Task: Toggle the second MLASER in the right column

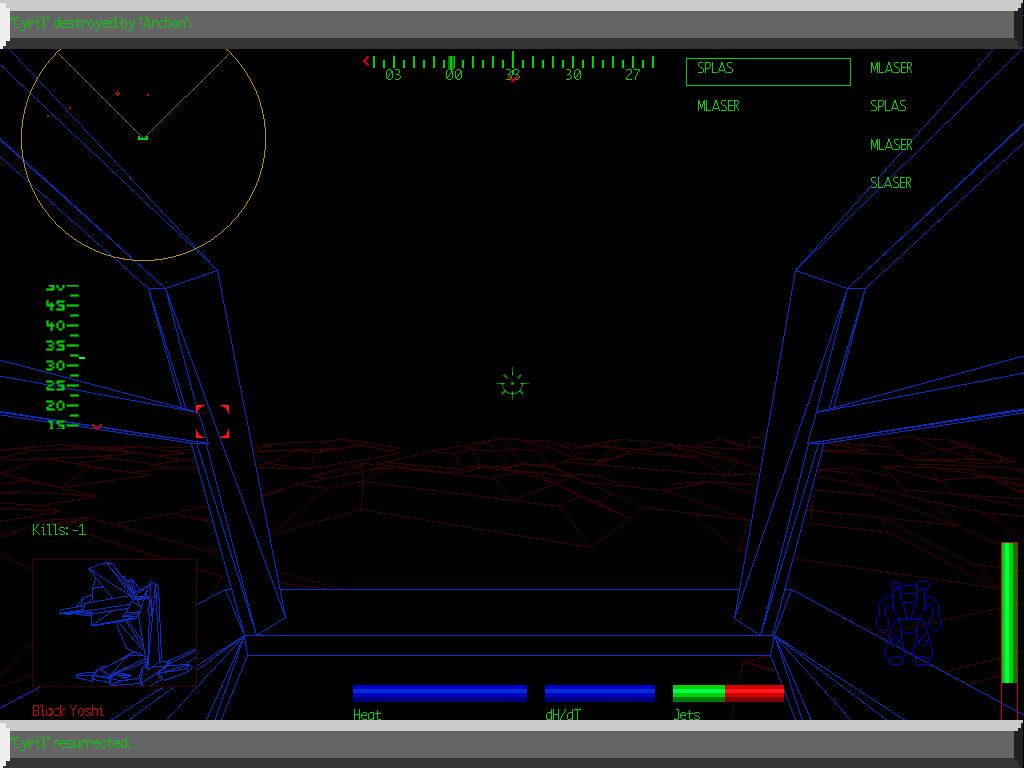Action: [890, 144]
